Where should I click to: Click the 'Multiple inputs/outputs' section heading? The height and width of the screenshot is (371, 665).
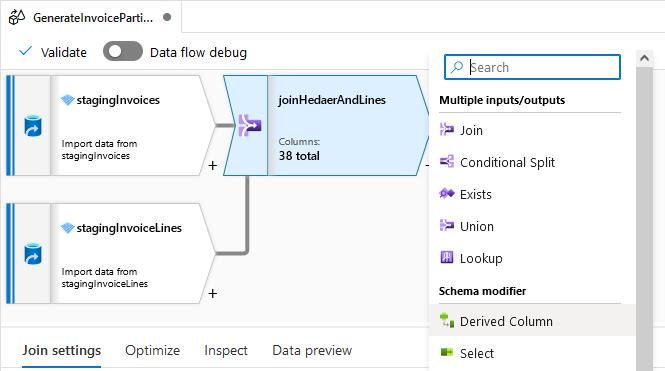[x=502, y=100]
